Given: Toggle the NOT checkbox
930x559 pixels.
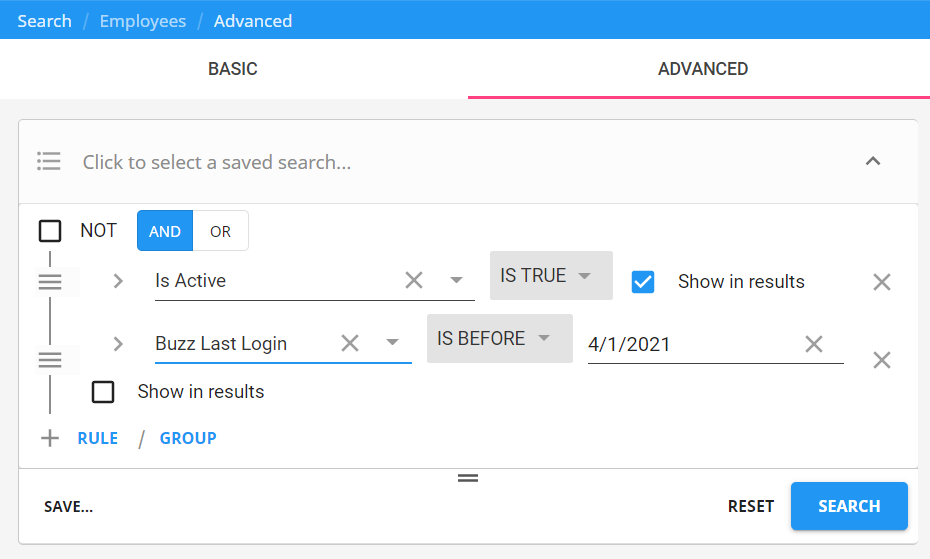Looking at the screenshot, I should (50, 231).
